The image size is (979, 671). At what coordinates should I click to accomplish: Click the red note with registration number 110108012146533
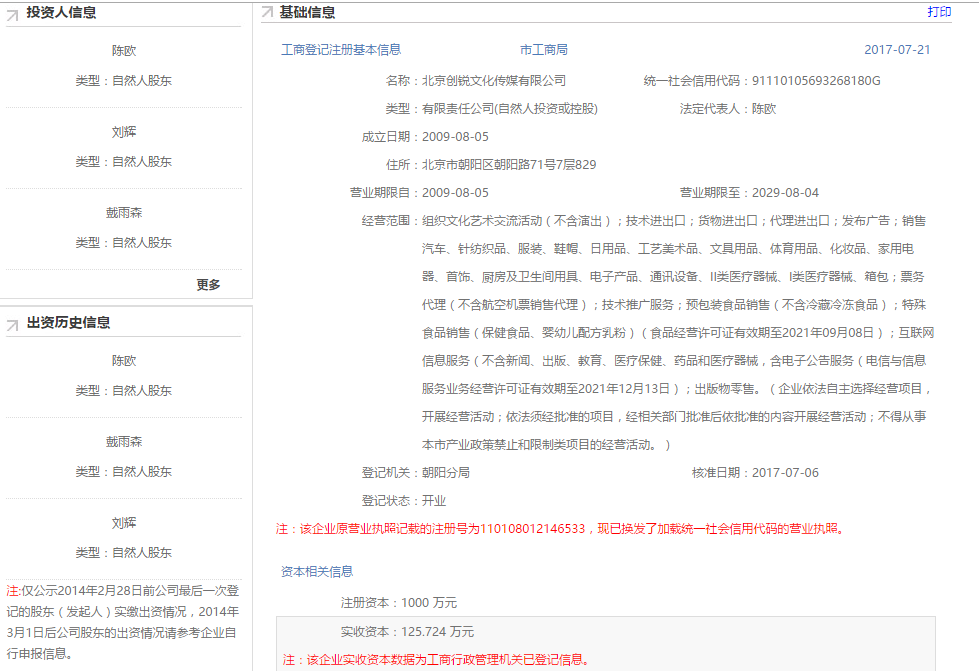tap(561, 529)
